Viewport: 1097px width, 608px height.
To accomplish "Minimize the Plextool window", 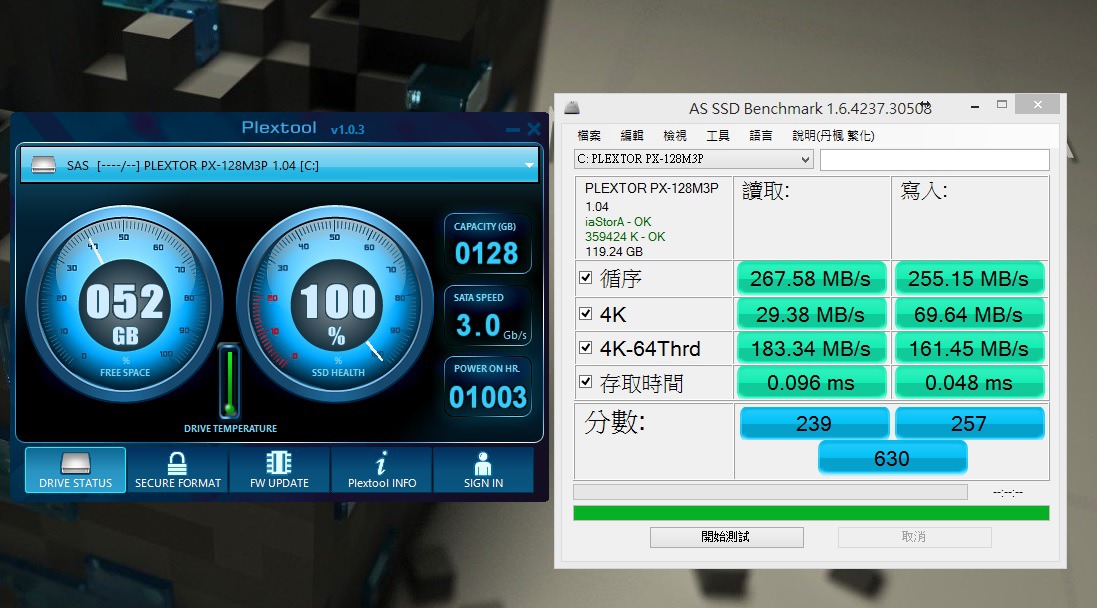I will pos(513,129).
